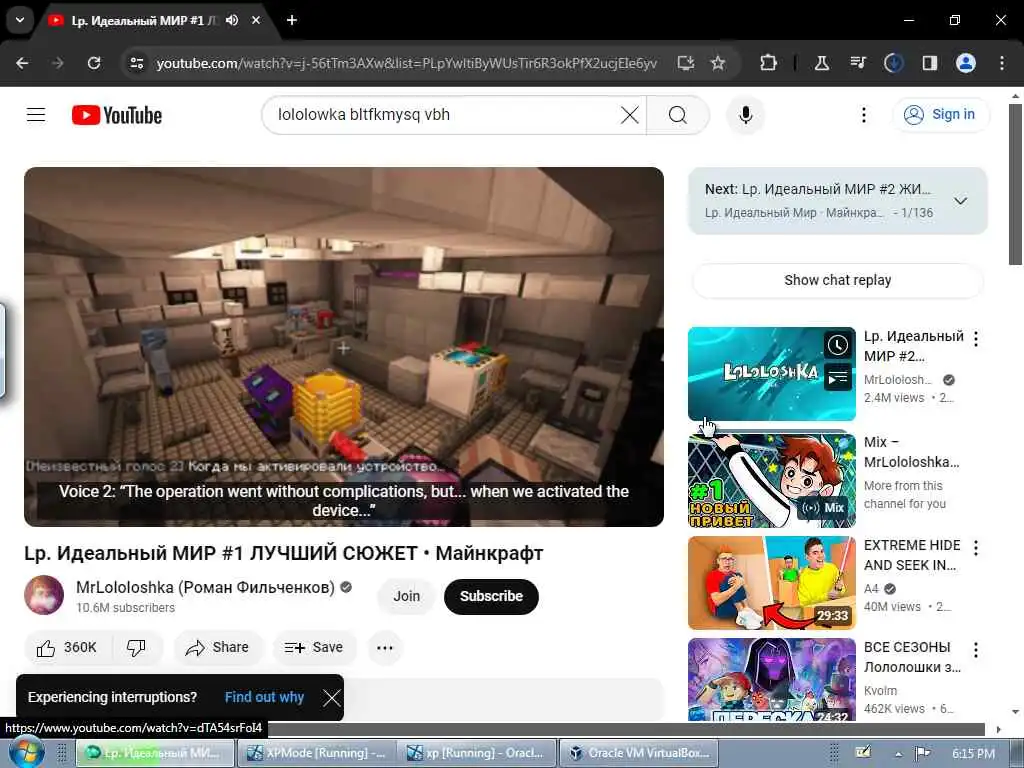
Task: Open the Mix – MrLololoshka title
Action: click(x=912, y=452)
